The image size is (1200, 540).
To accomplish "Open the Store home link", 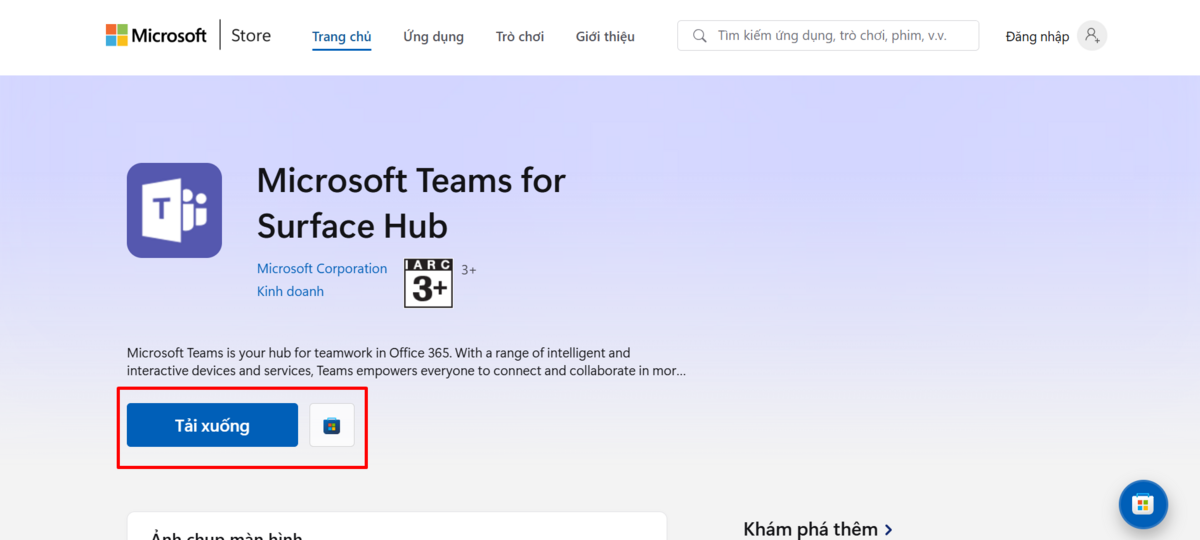I will 251,36.
